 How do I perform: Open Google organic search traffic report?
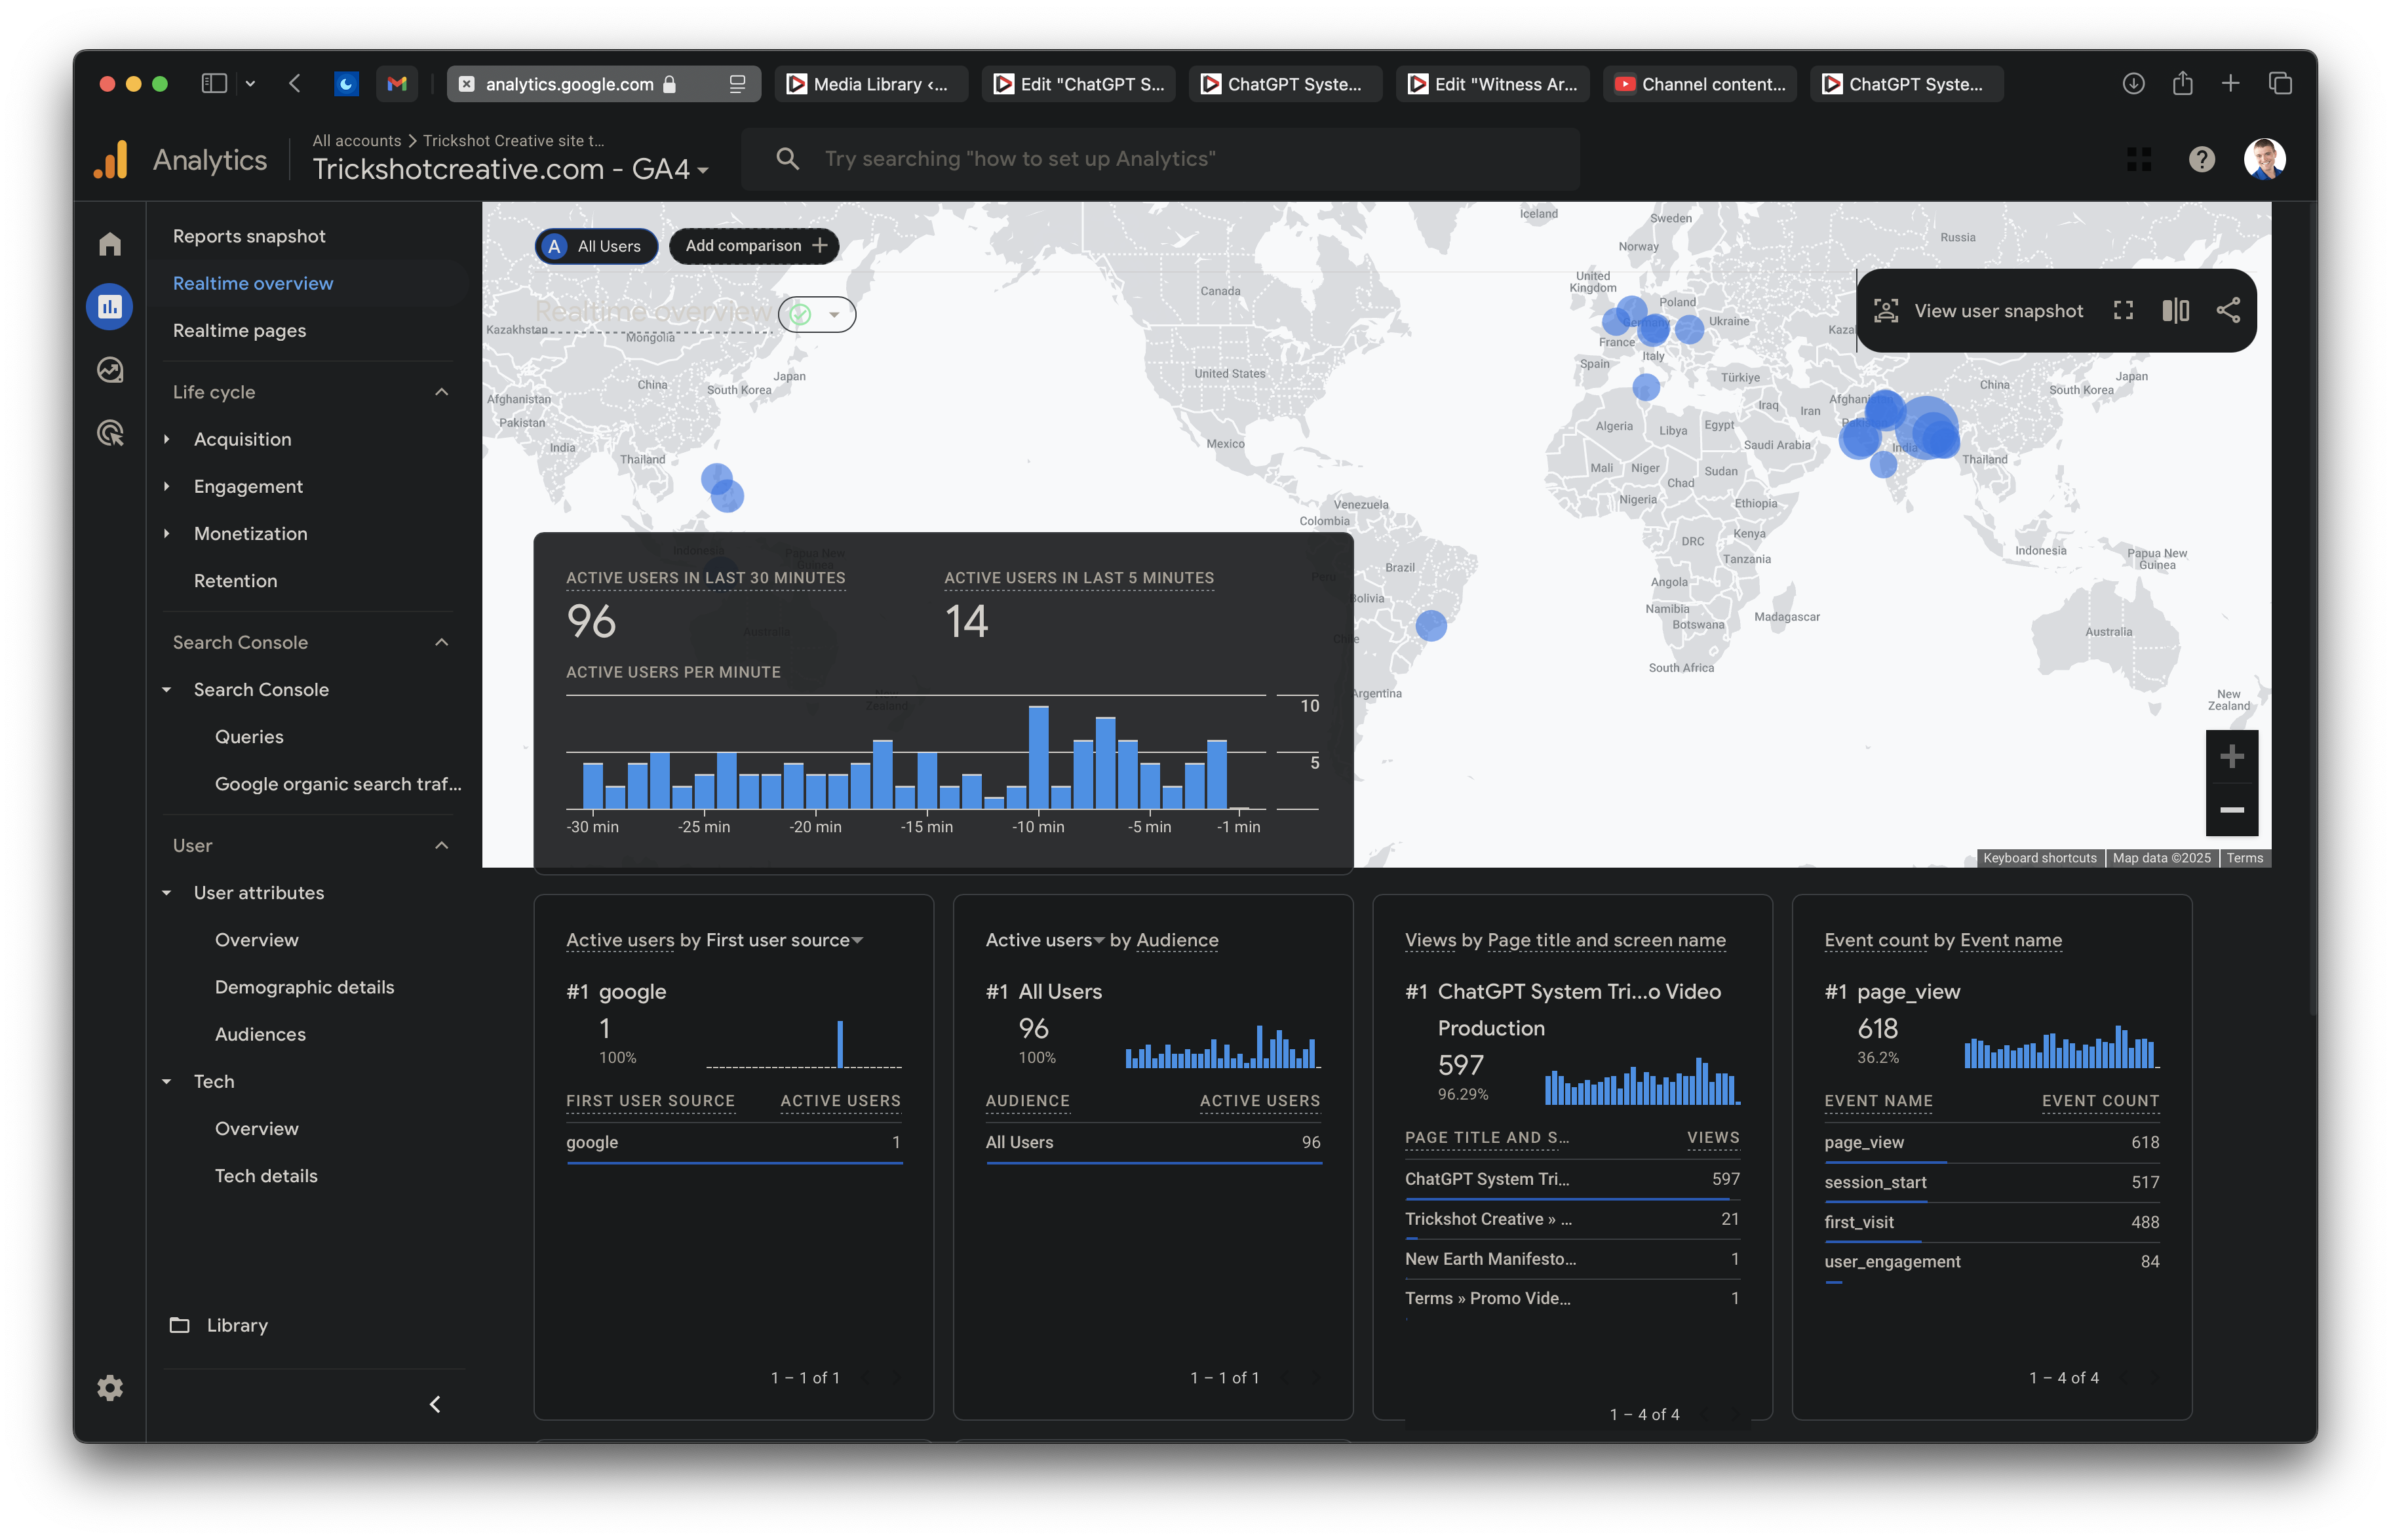click(338, 784)
